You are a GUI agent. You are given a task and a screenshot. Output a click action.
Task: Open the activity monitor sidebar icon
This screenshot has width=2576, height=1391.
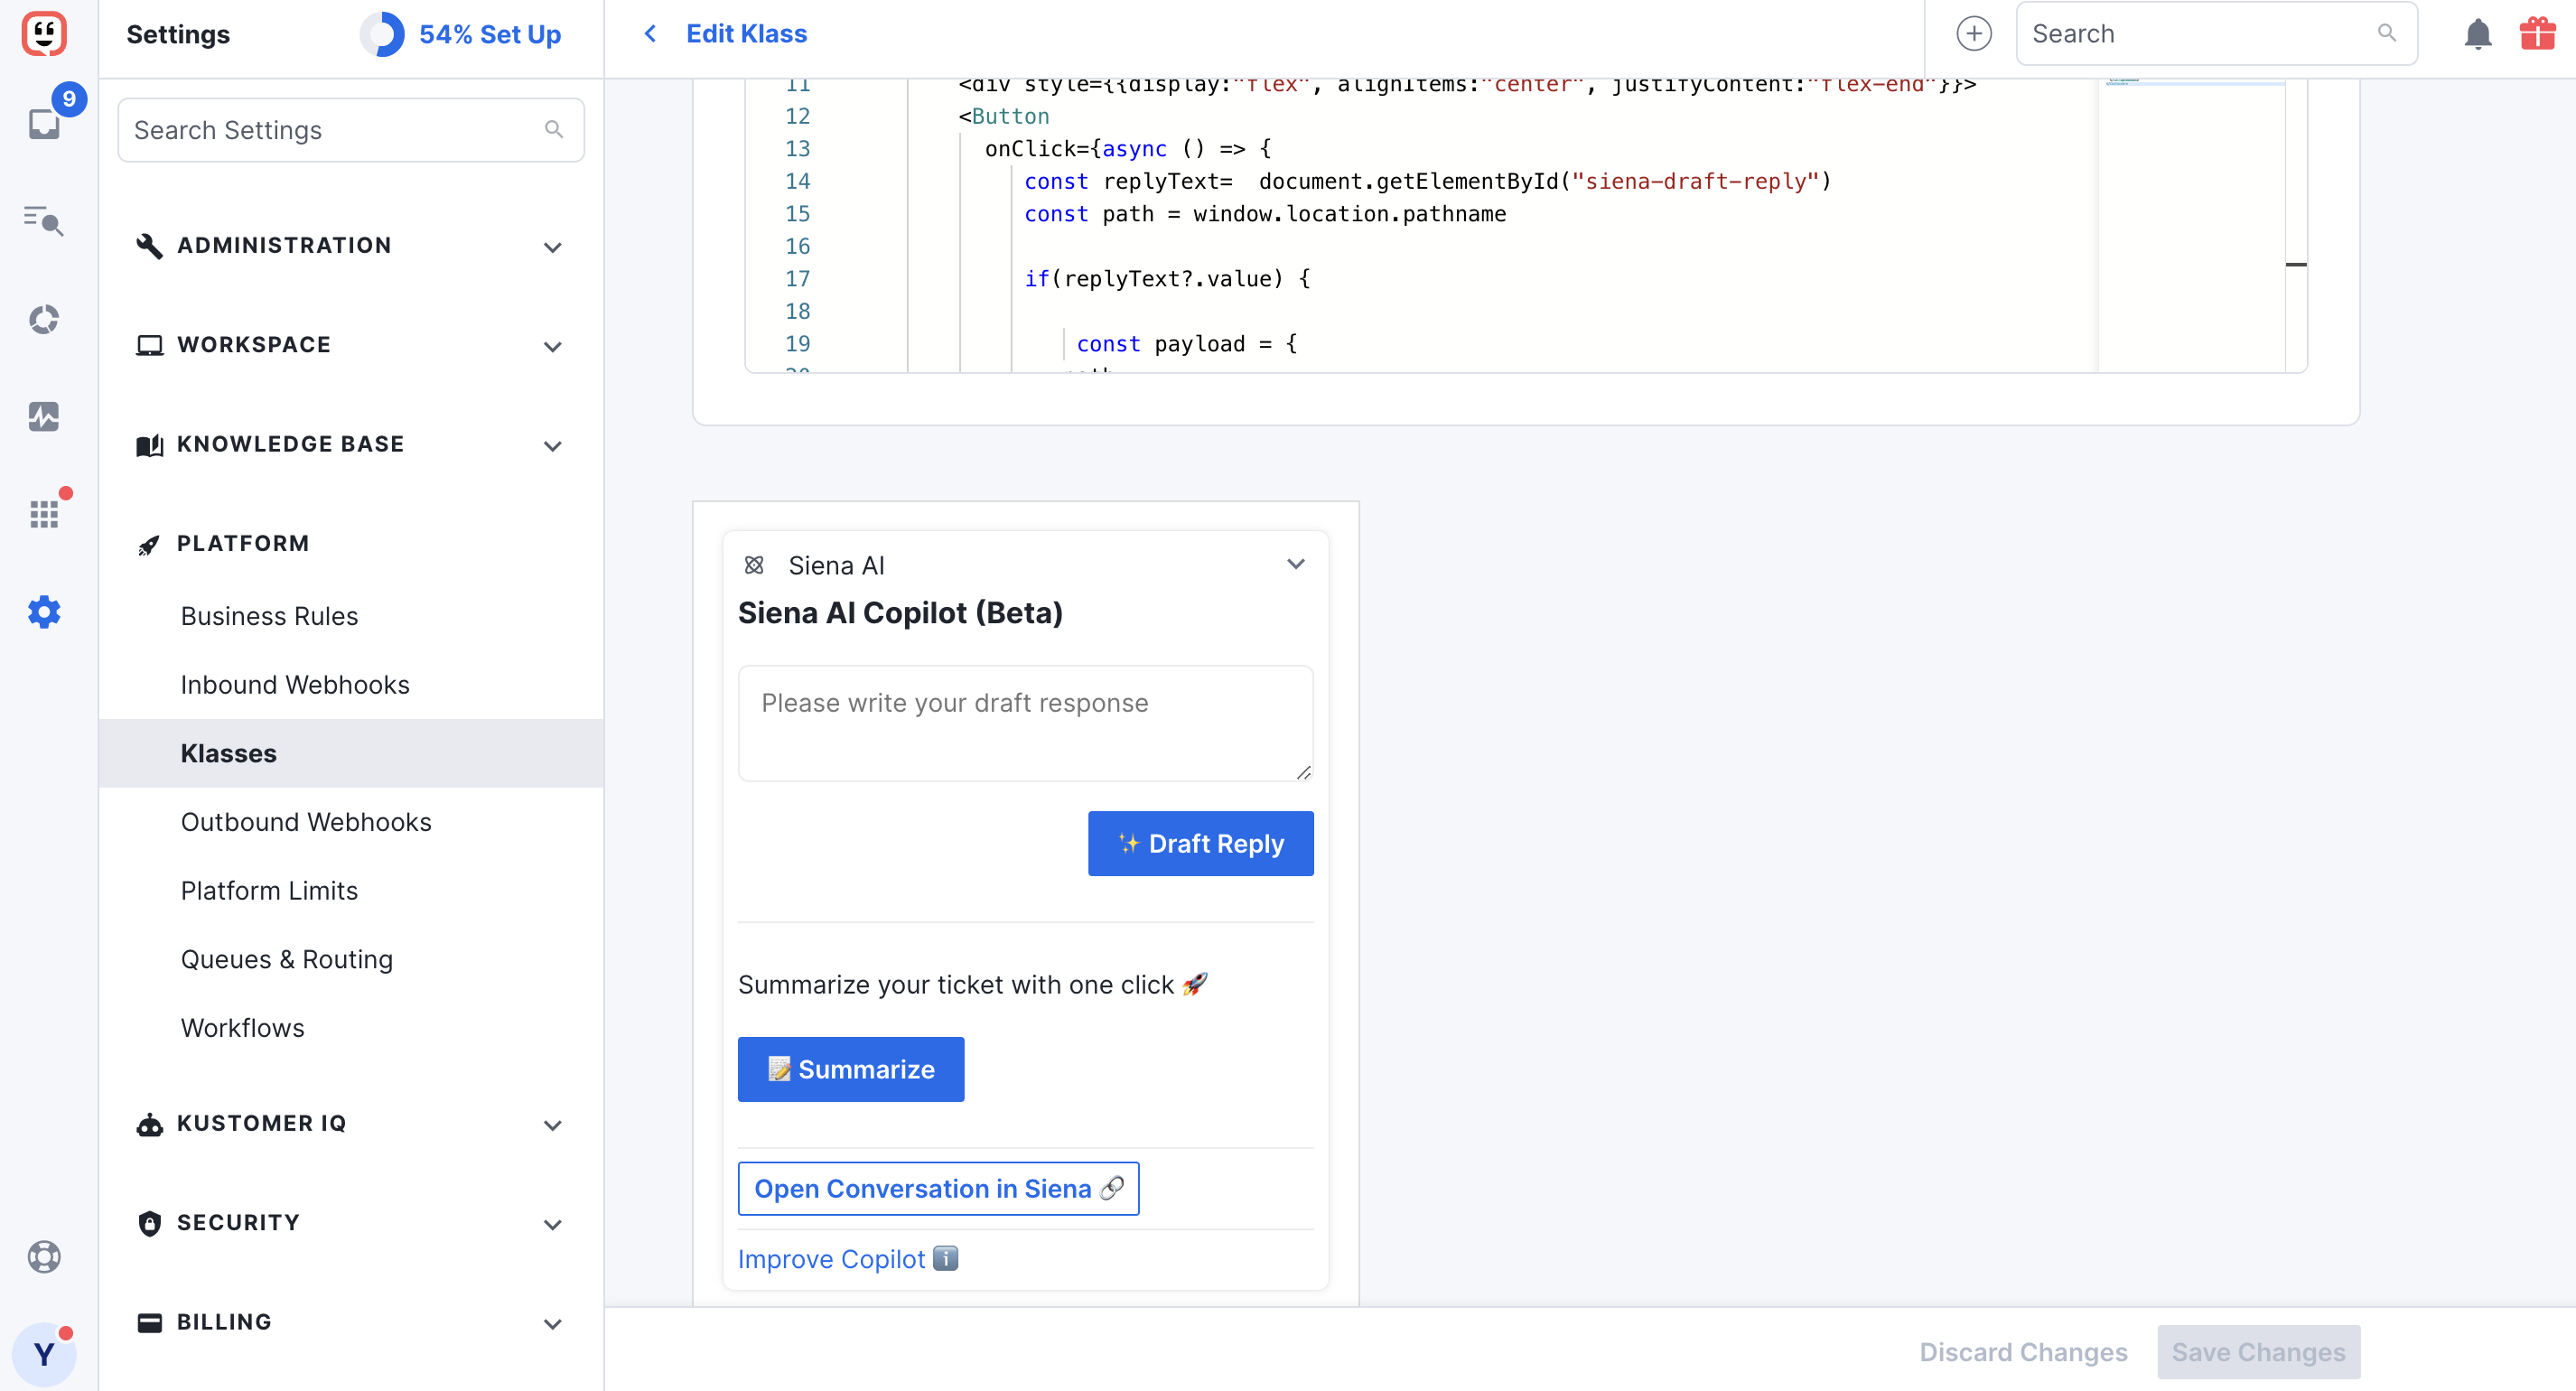(x=44, y=416)
